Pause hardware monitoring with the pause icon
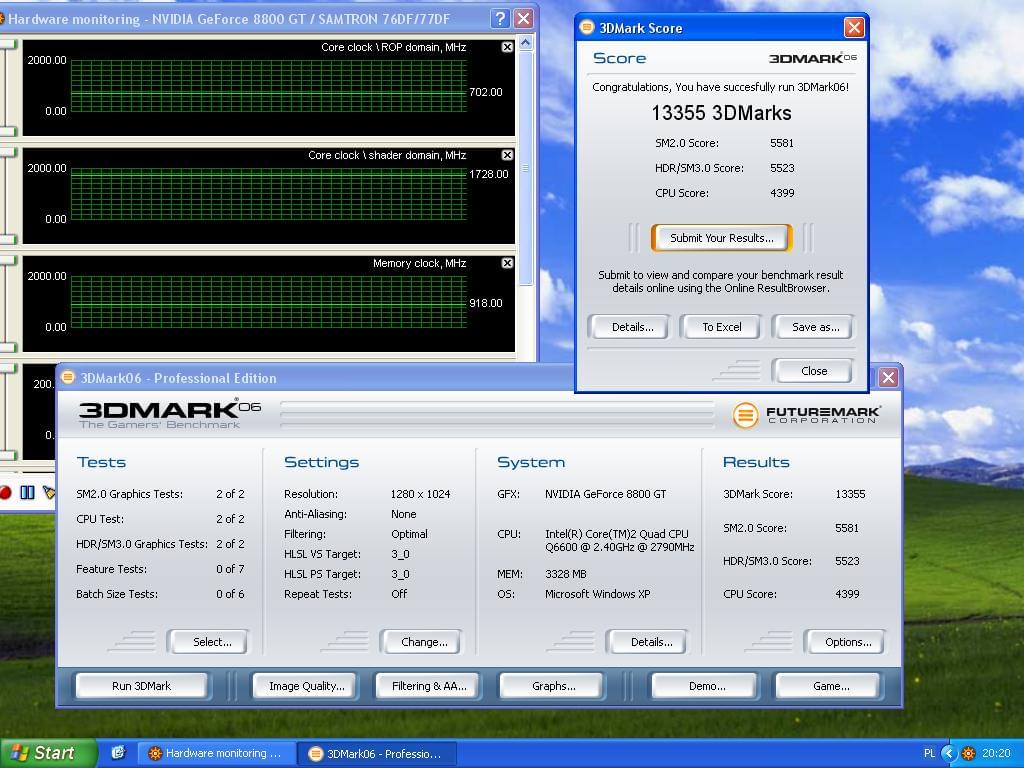 pos(27,492)
